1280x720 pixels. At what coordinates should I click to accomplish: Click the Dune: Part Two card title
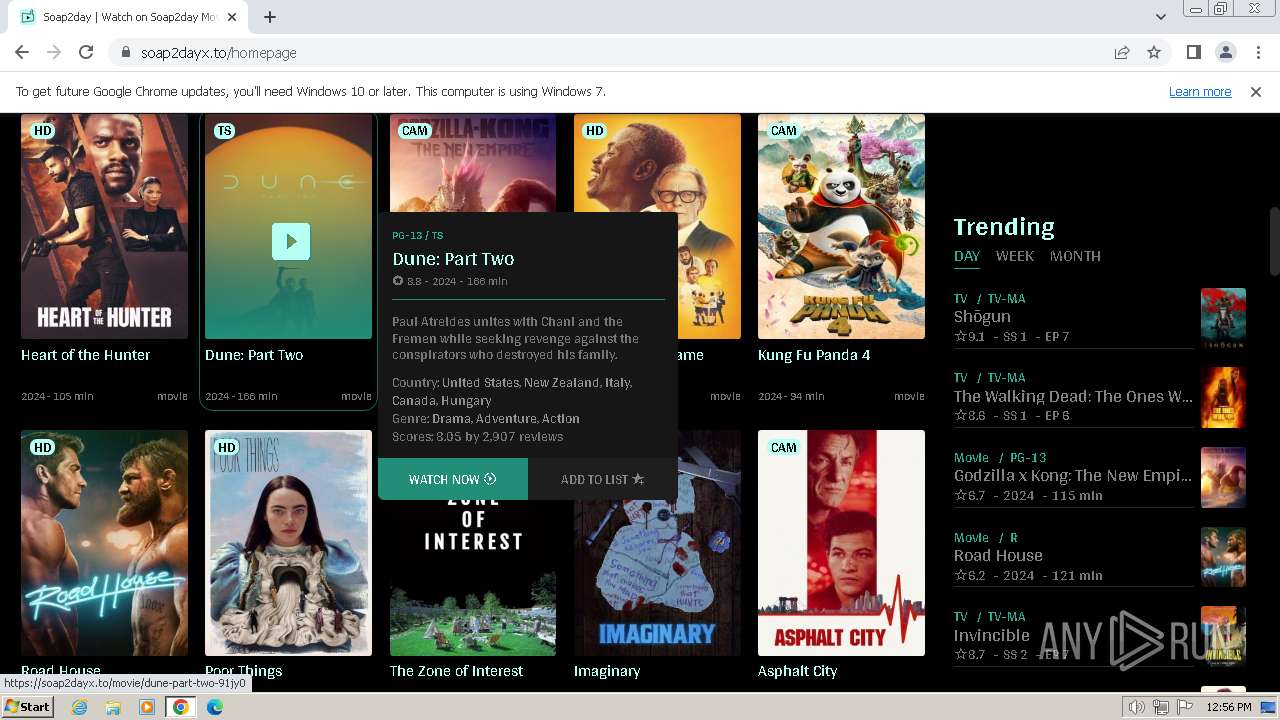point(254,355)
